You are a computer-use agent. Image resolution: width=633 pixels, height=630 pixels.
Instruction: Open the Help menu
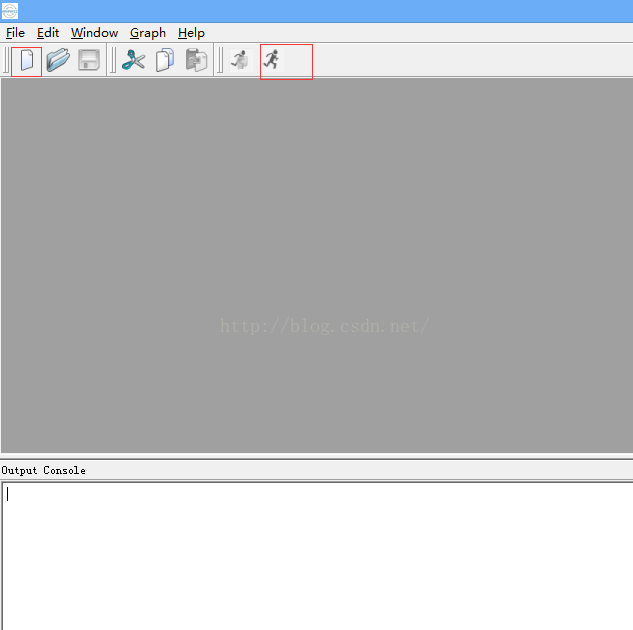[191, 33]
